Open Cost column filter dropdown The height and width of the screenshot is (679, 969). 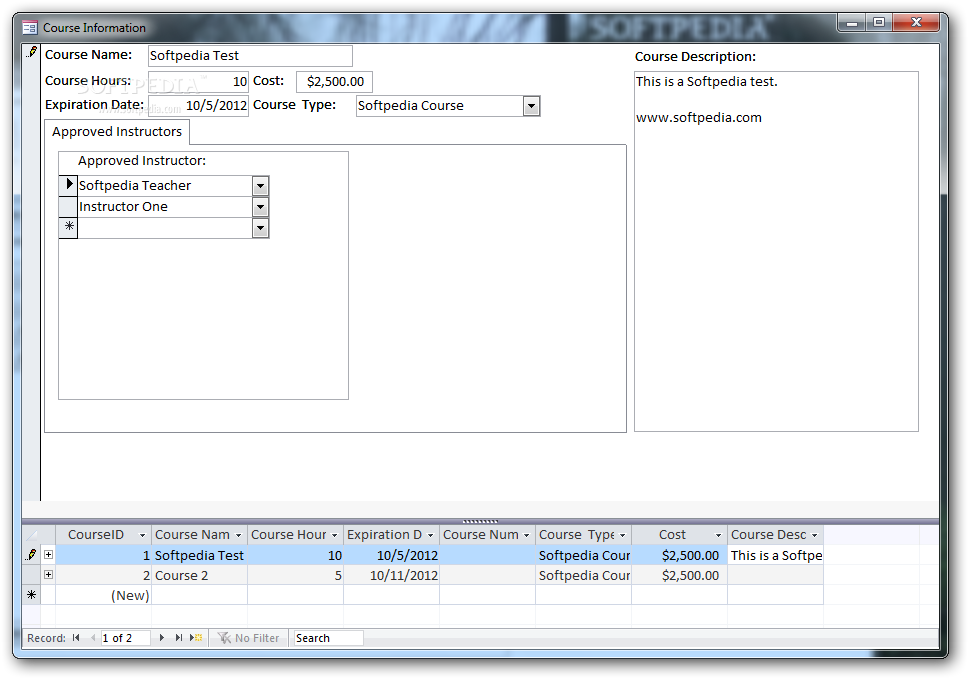coord(719,535)
